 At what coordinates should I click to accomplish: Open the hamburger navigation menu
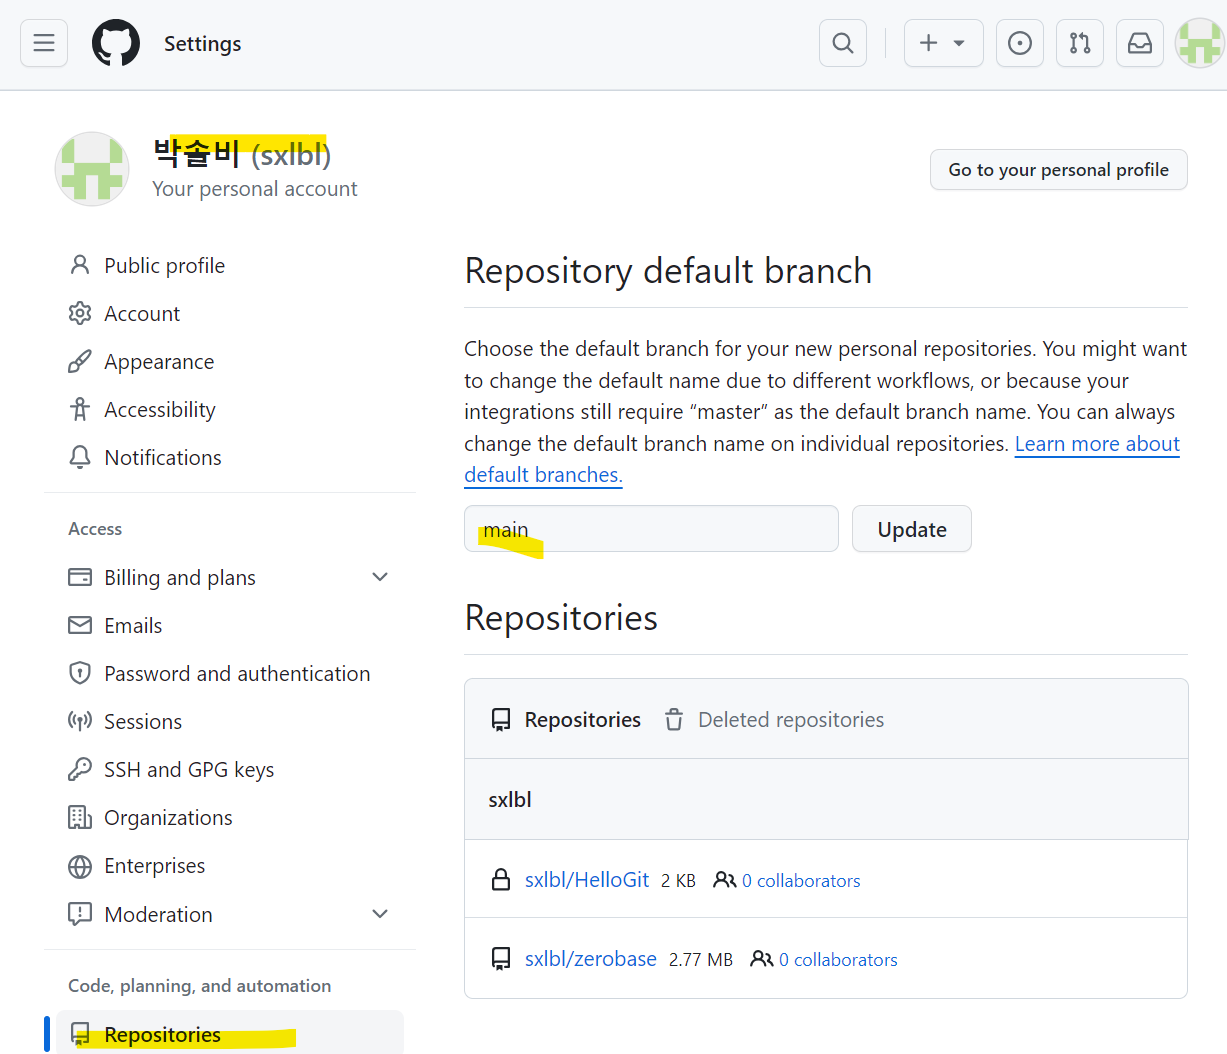[44, 43]
